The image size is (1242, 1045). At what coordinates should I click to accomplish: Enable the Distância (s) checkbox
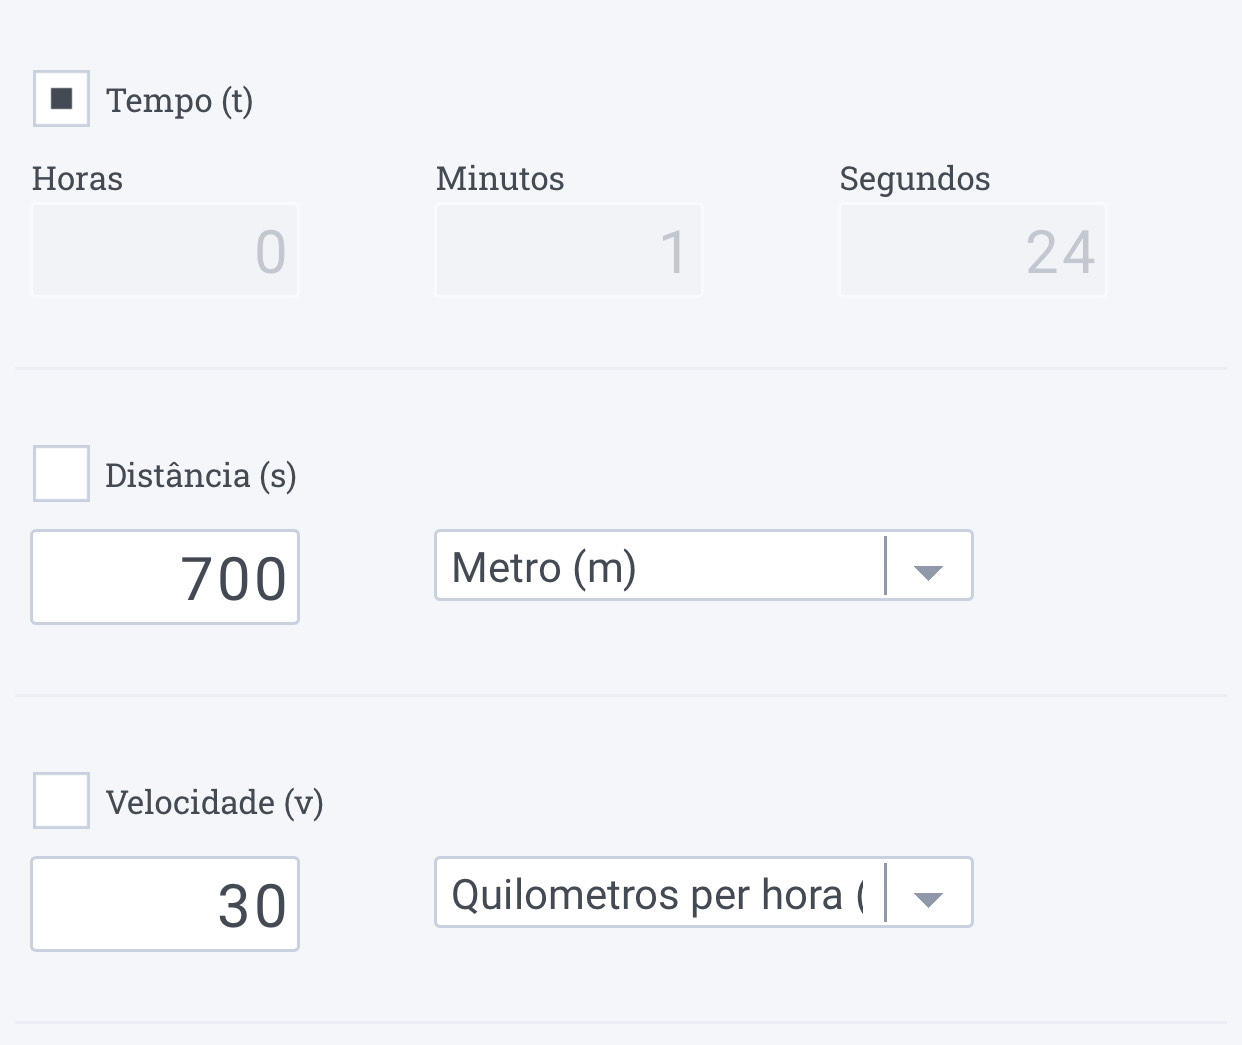61,473
